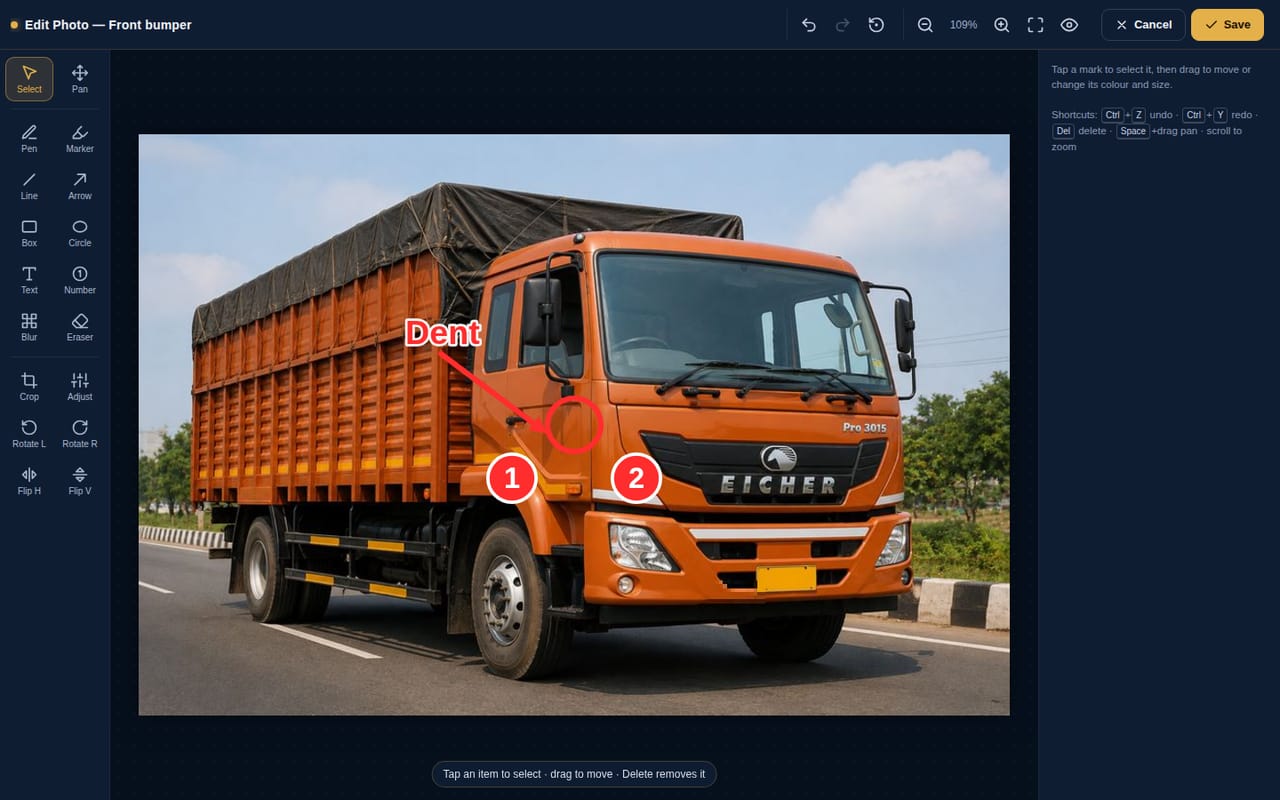Select the Line tool
Viewport: 1280px width, 800px height.
point(29,185)
